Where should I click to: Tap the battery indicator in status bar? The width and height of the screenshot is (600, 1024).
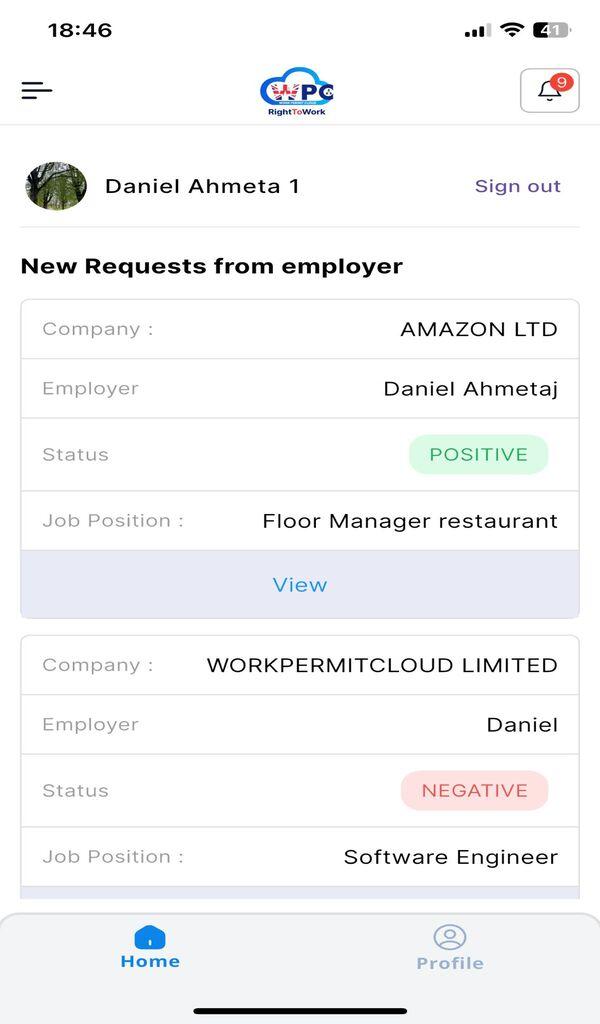[552, 30]
